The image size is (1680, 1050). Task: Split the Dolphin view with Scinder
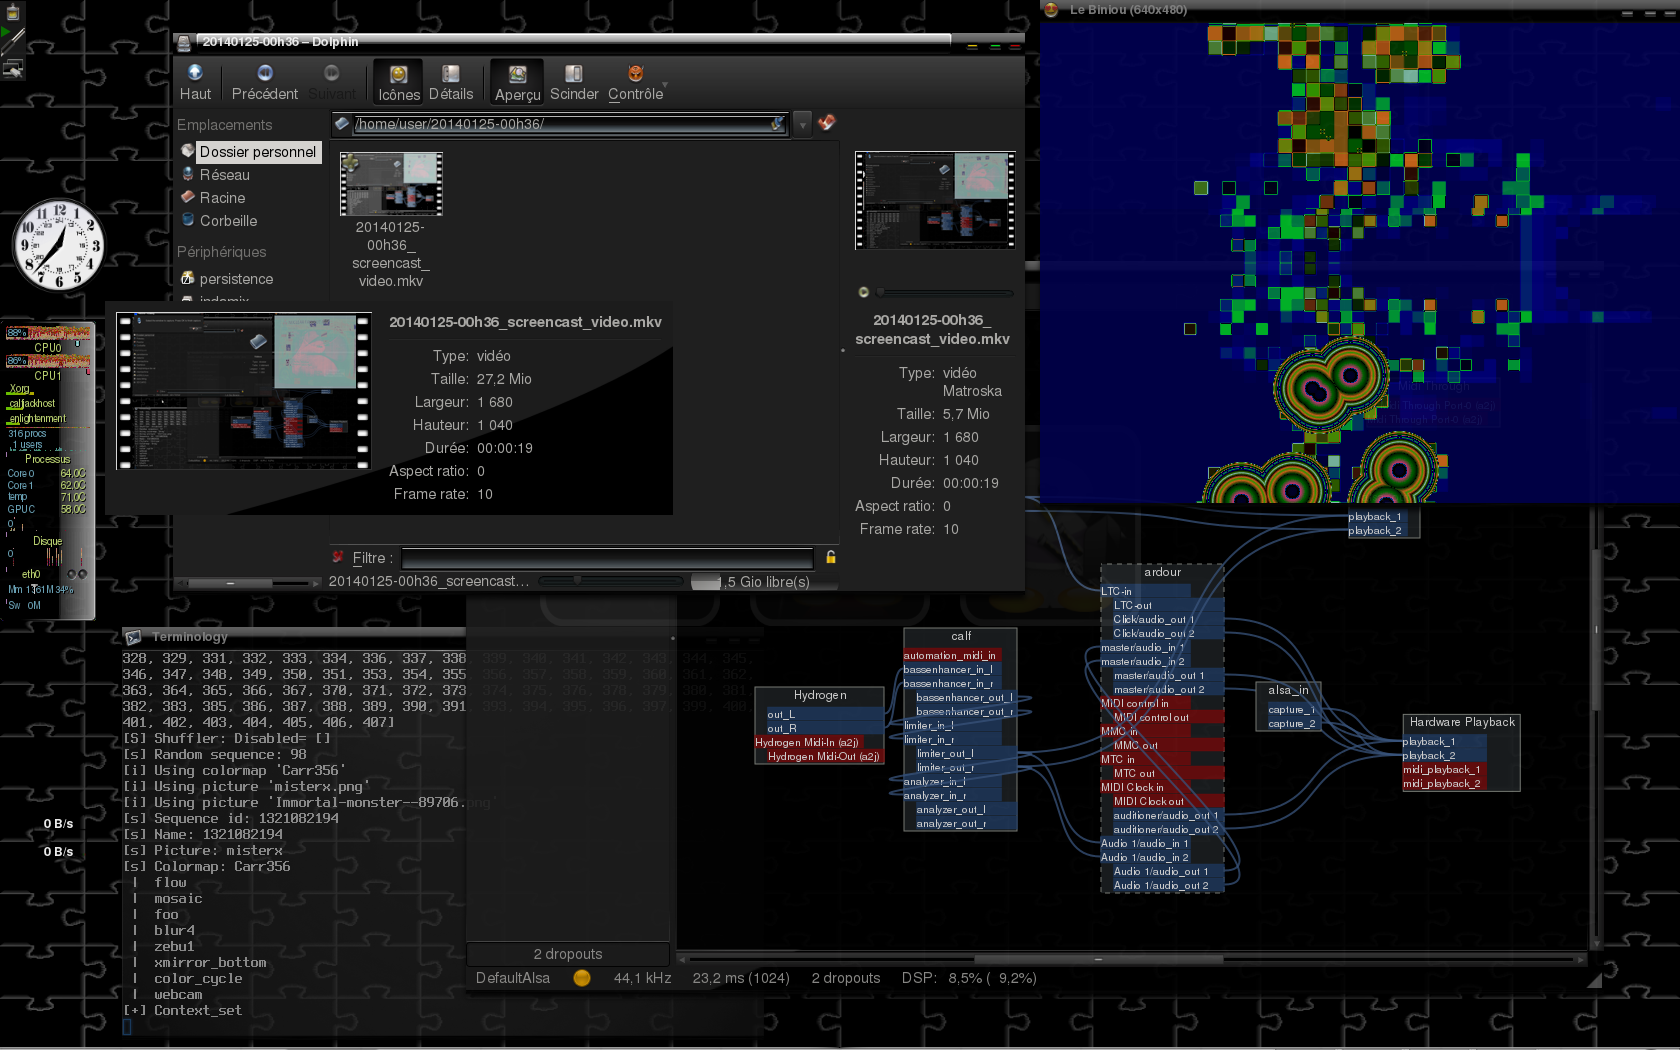574,82
